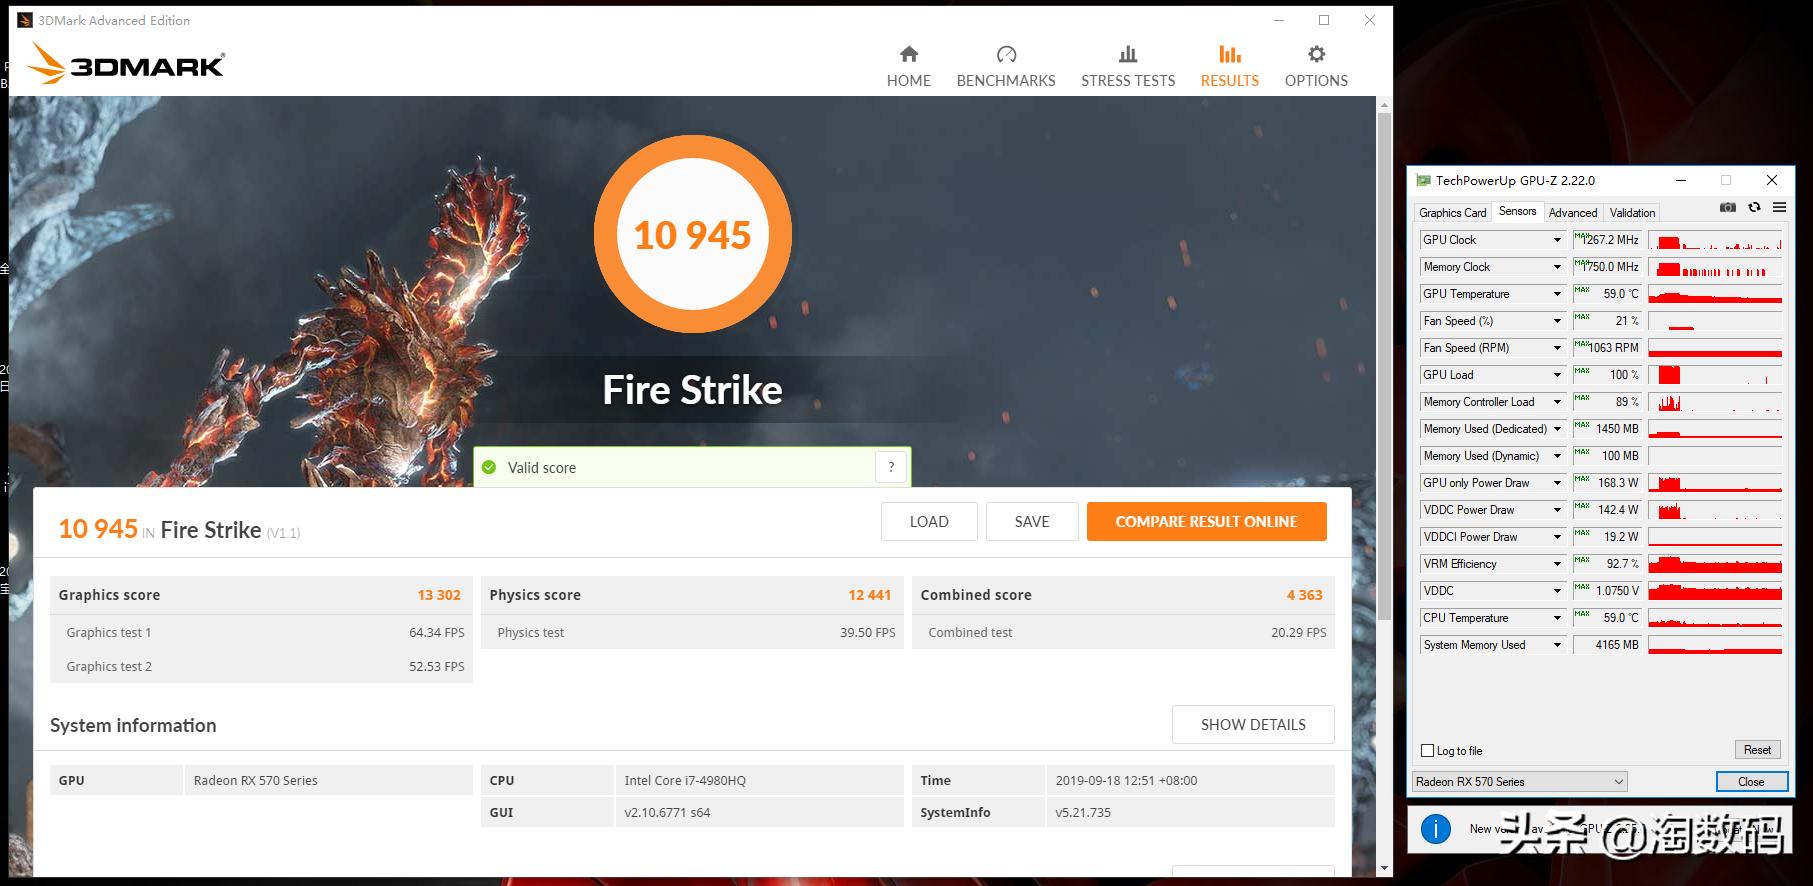The width and height of the screenshot is (1813, 886).
Task: Click the question mark beside Valid score
Action: point(891,467)
